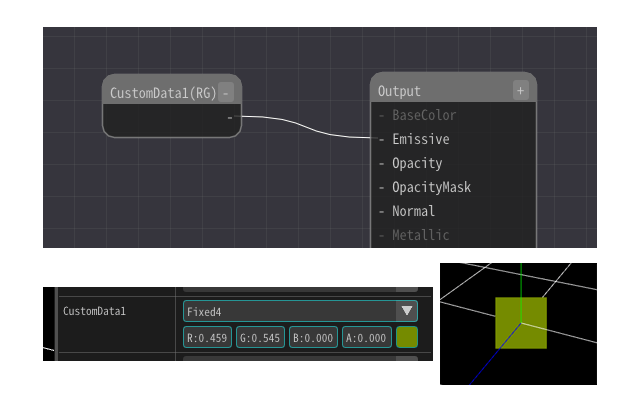
Task: Click the CustomData1(RG) node output pin
Action: click(230, 118)
